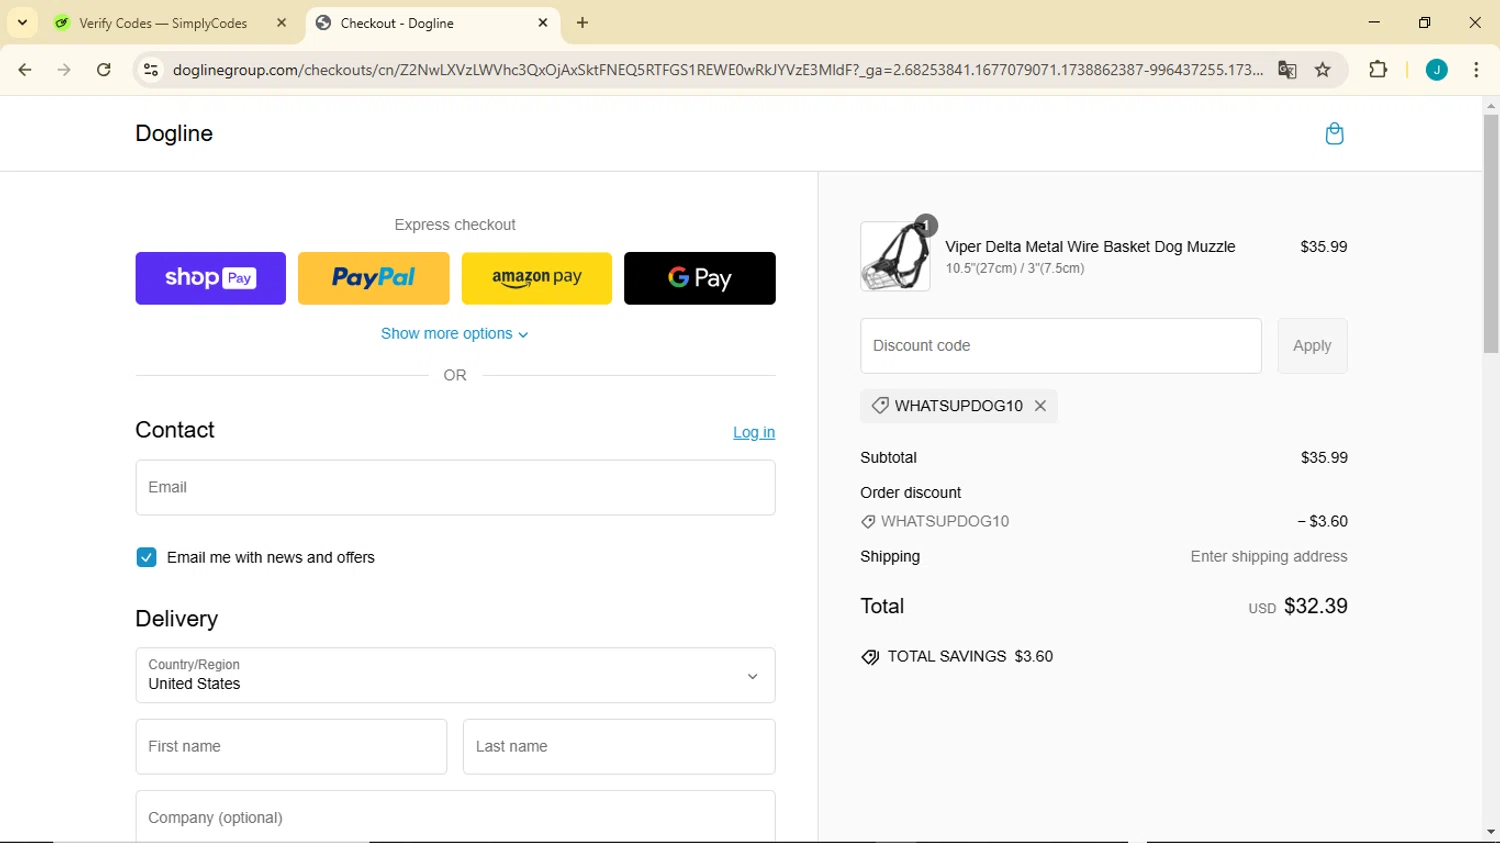Uncheck Email me with news and offers
1500x843 pixels.
coord(146,557)
